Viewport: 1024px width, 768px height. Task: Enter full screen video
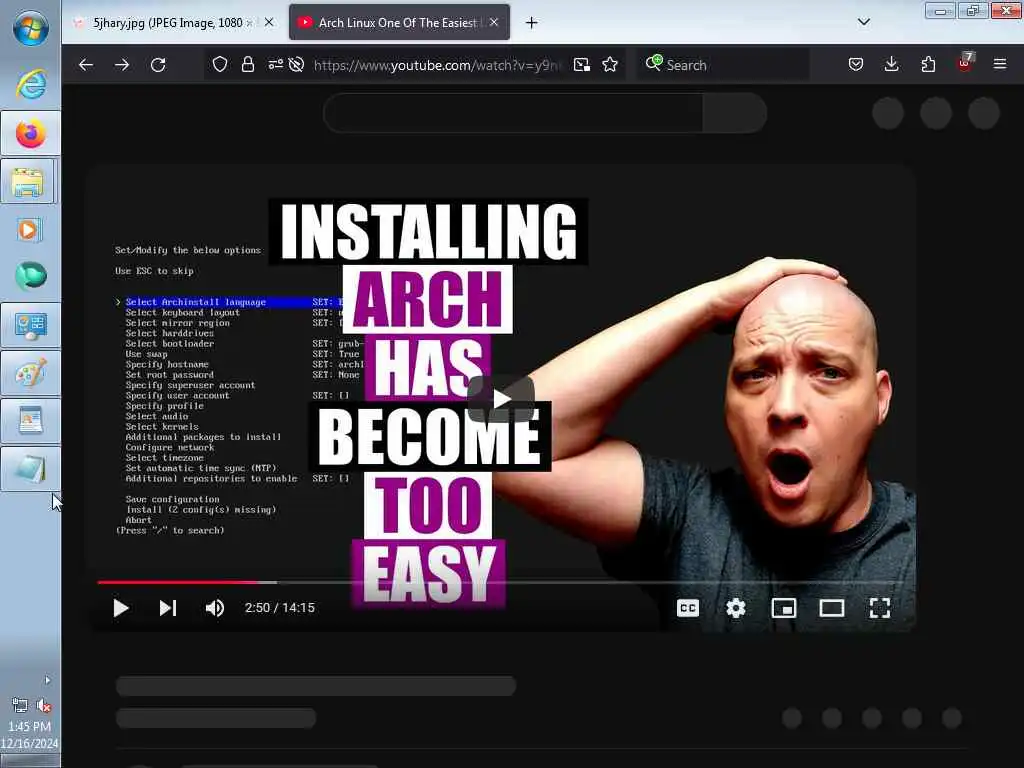tap(880, 608)
